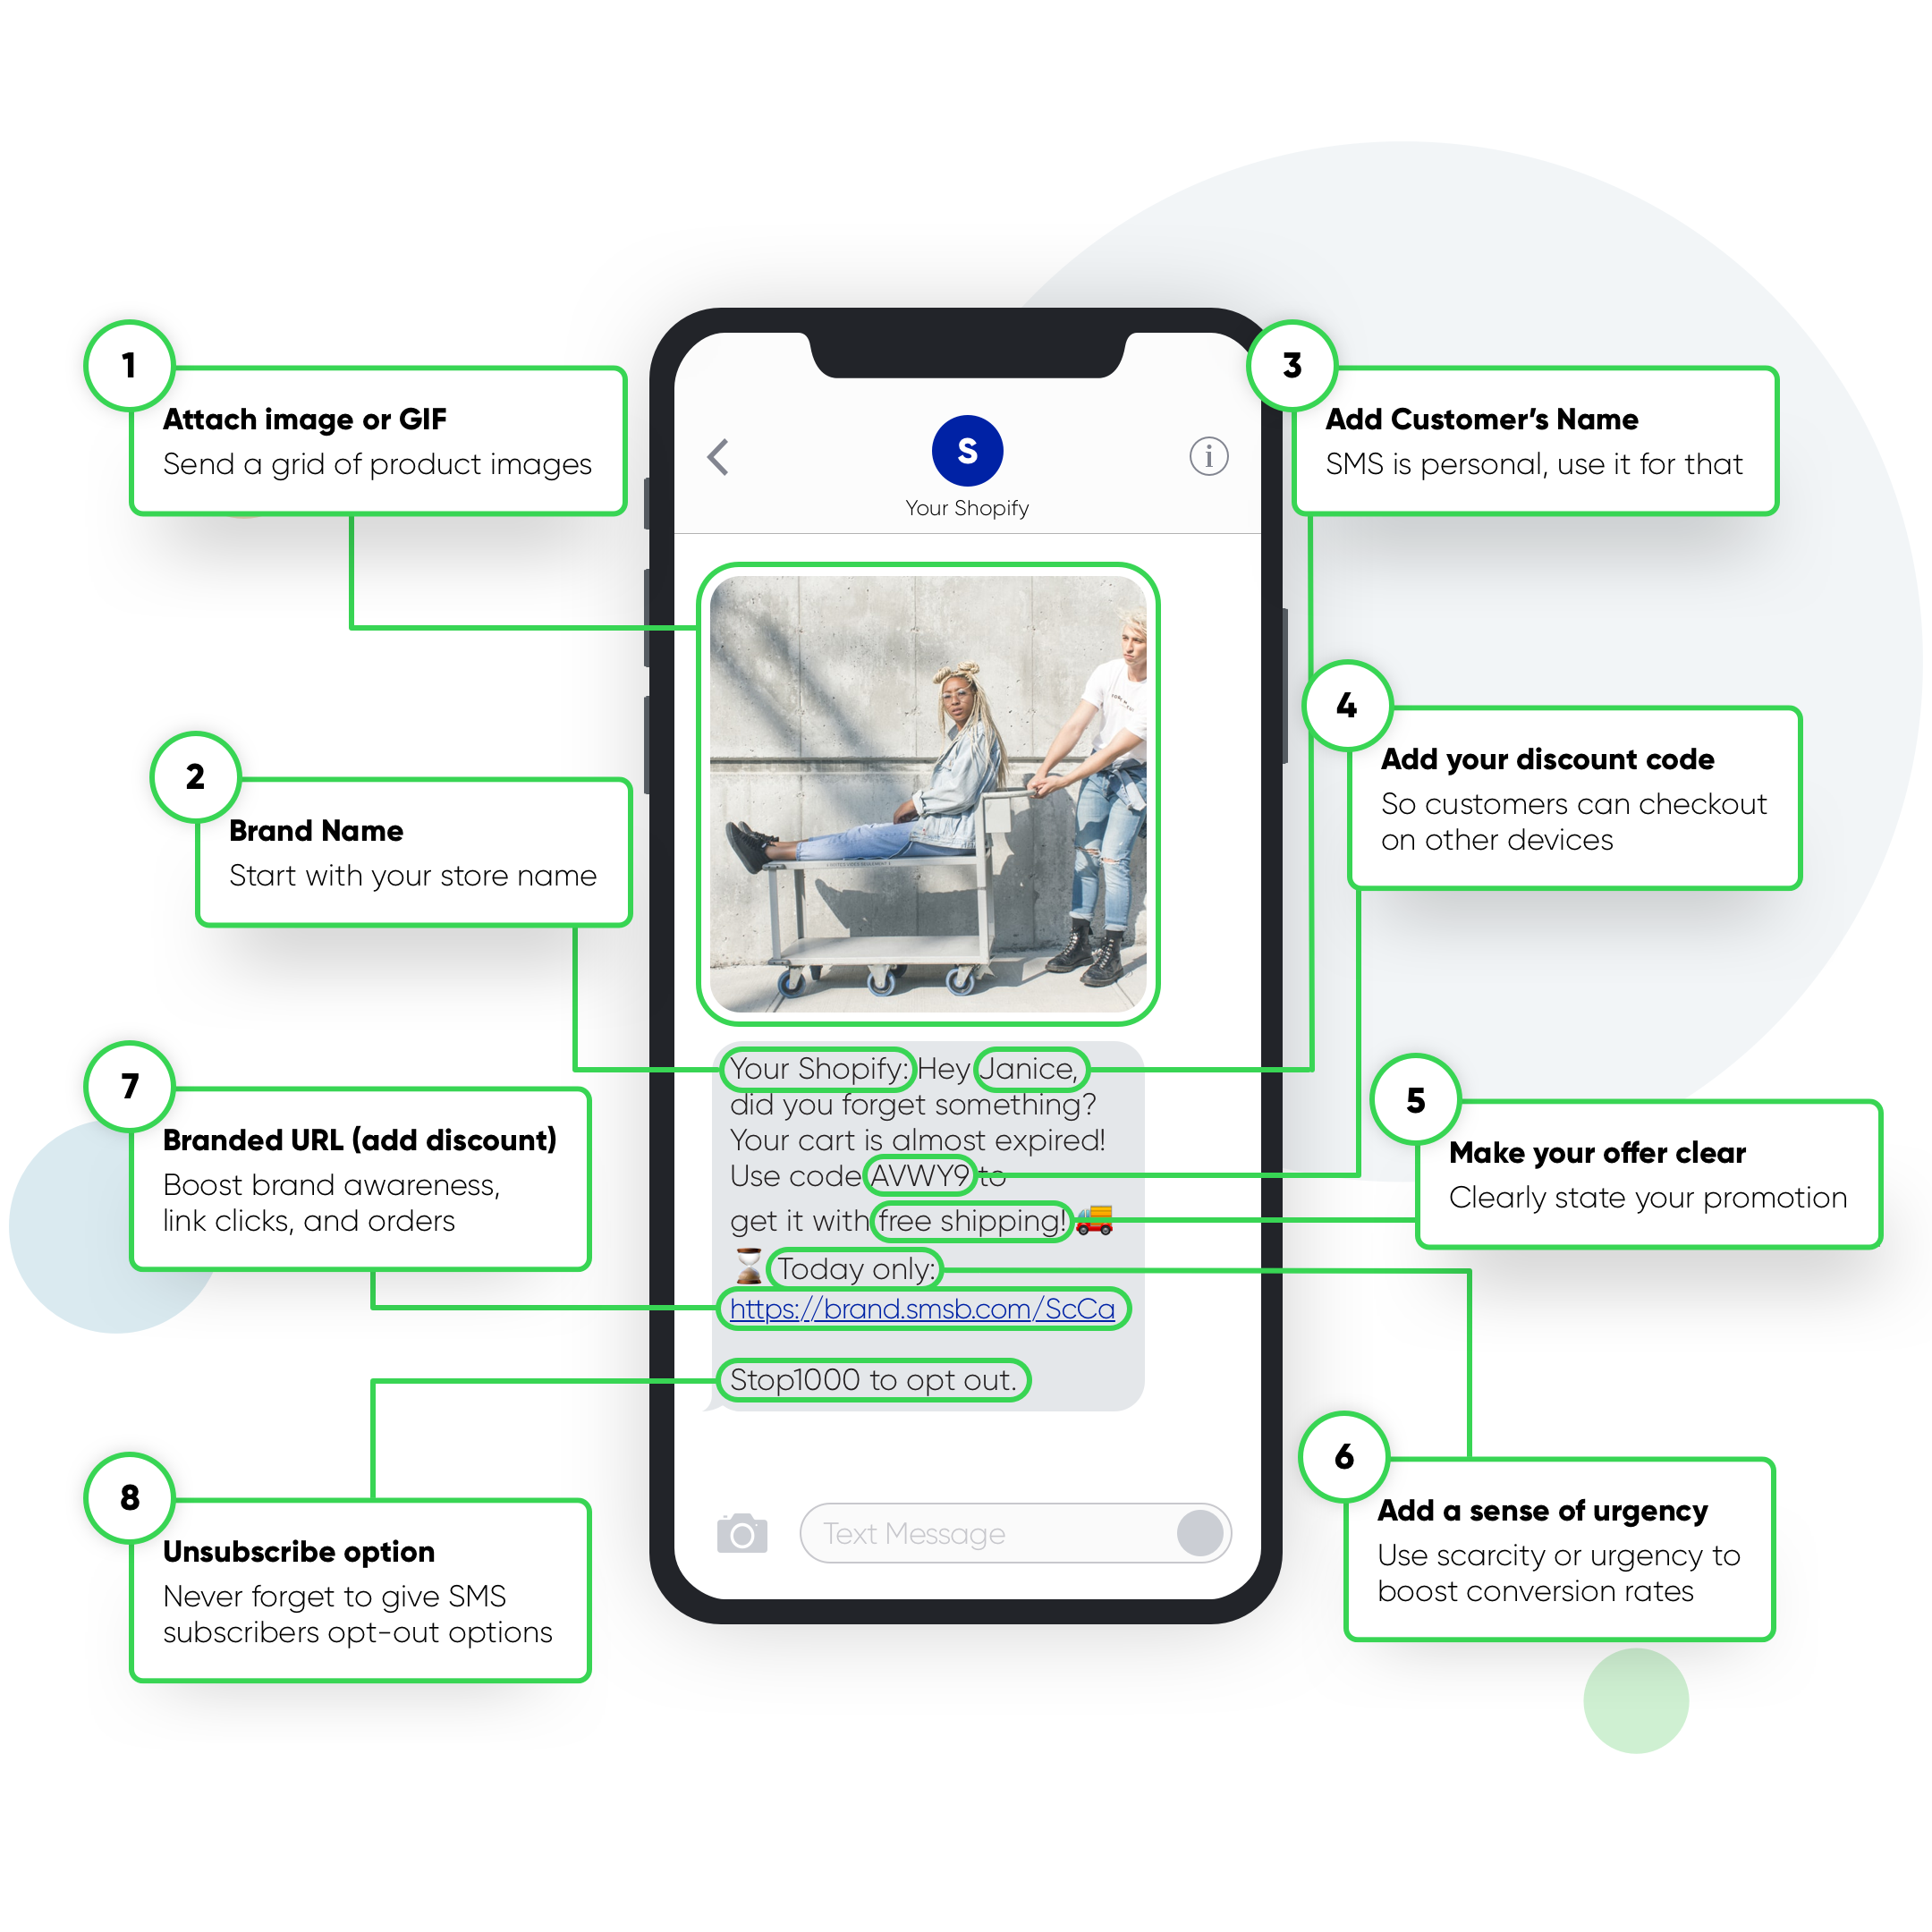The height and width of the screenshot is (1932, 1932).
Task: Click the truck emoji icon in SMS
Action: (1136, 1208)
